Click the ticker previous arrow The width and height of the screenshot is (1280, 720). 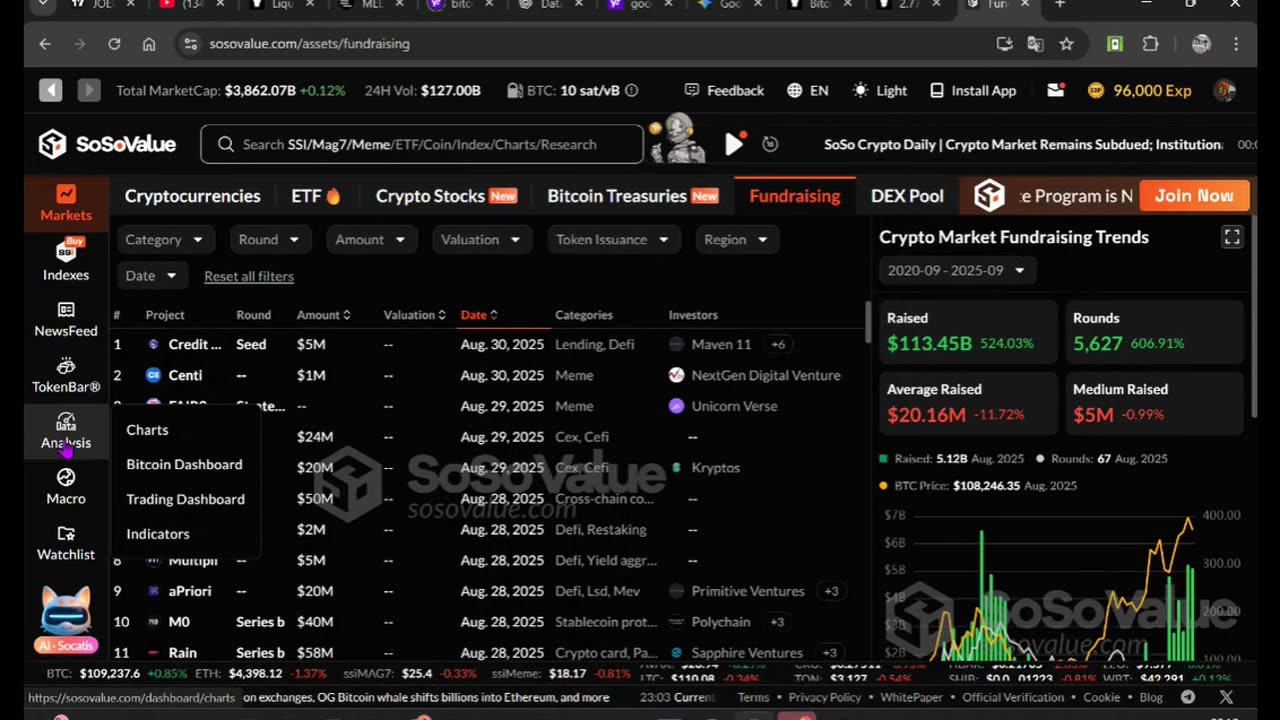pos(50,90)
